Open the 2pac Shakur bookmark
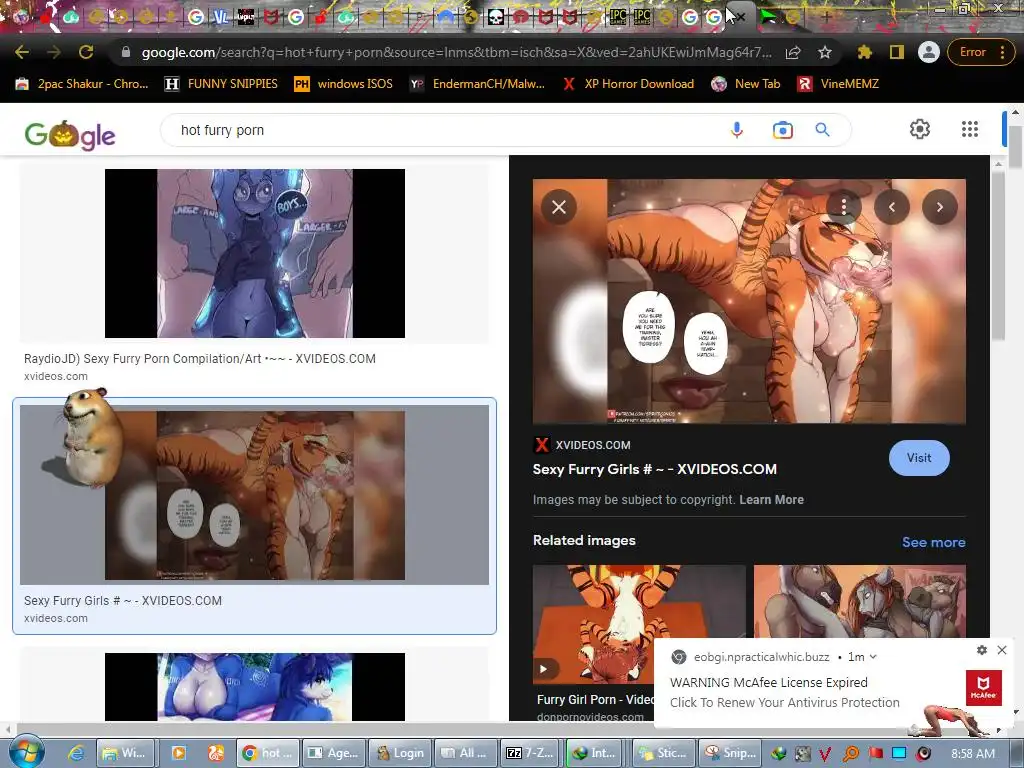 (82, 84)
